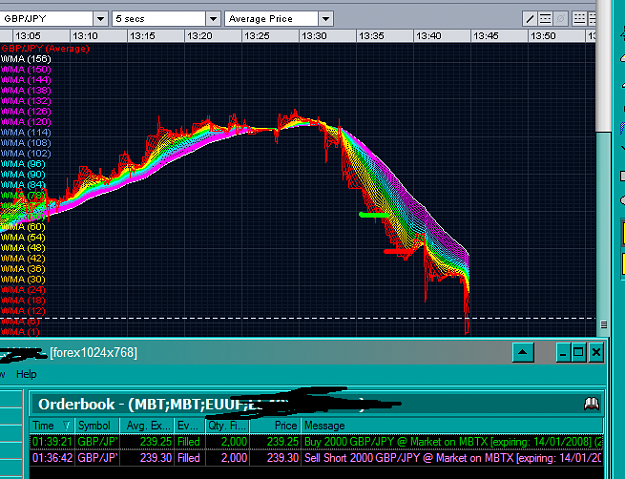Screen dimensions: 625x479
Task: Click the Message column header
Action: [x=452, y=426]
